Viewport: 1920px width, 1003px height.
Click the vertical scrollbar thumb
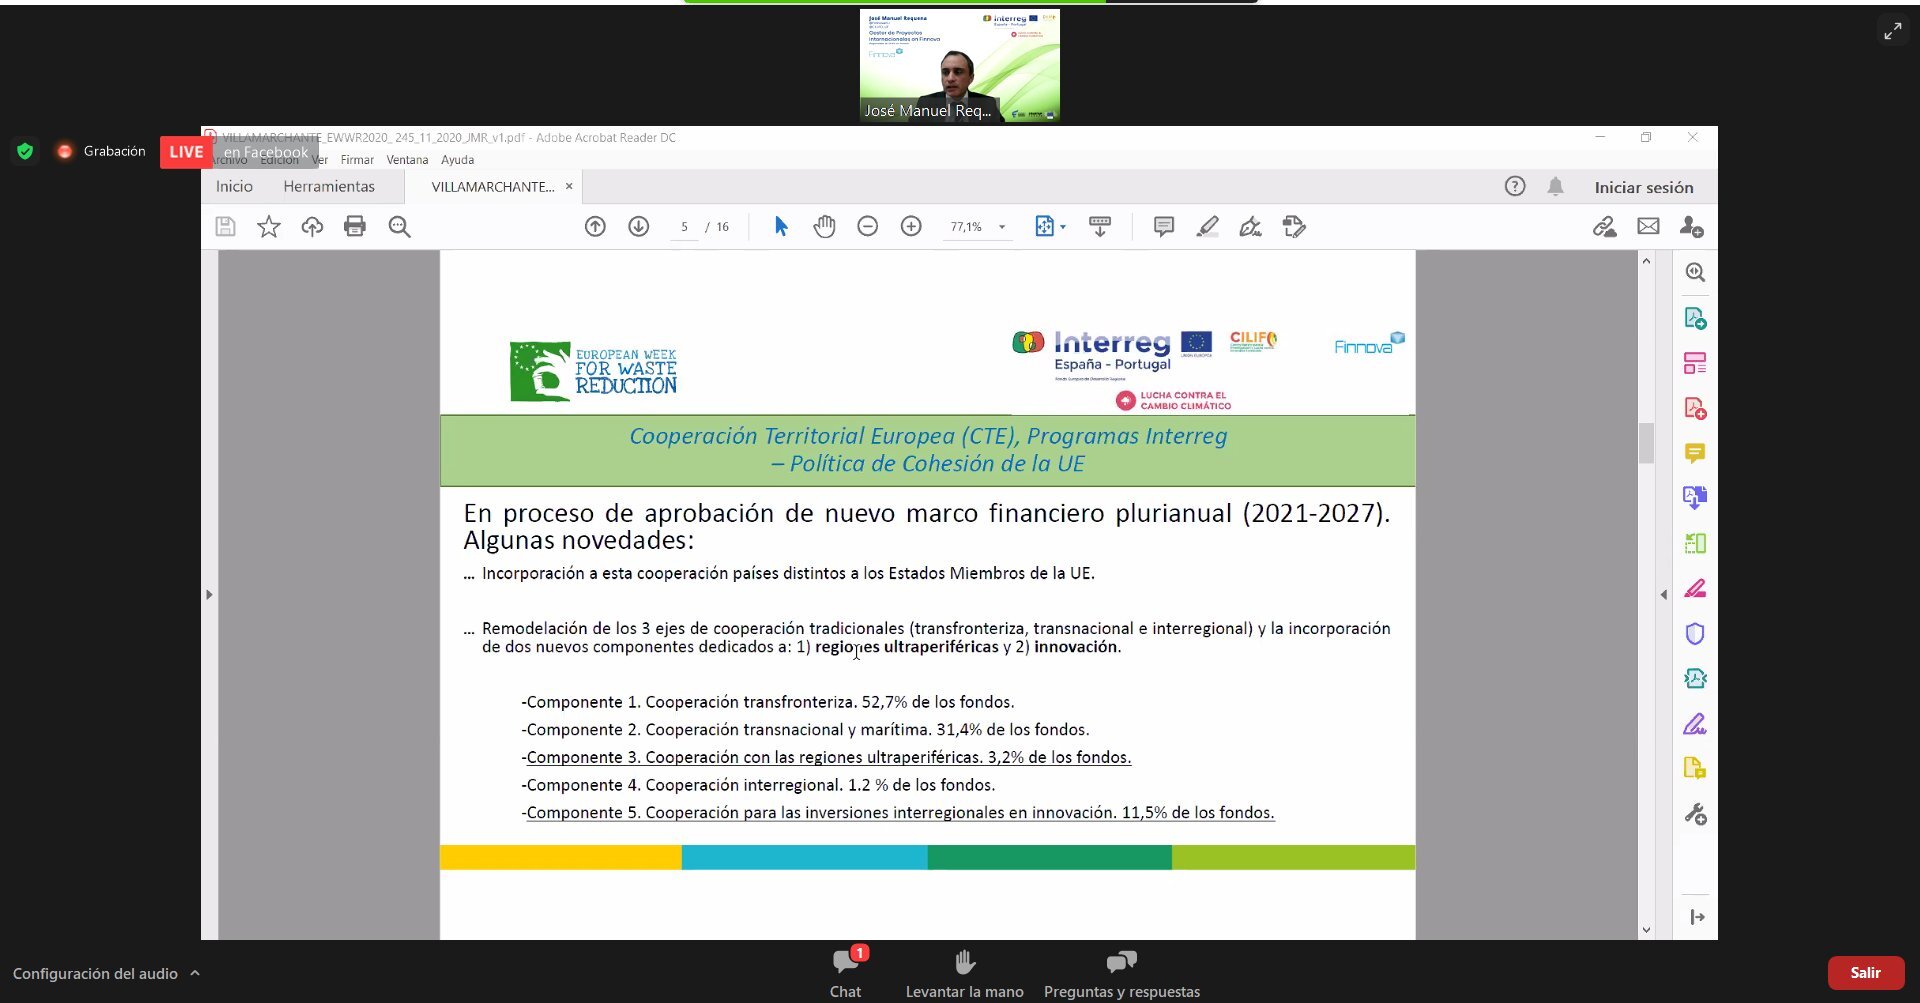[x=1646, y=443]
